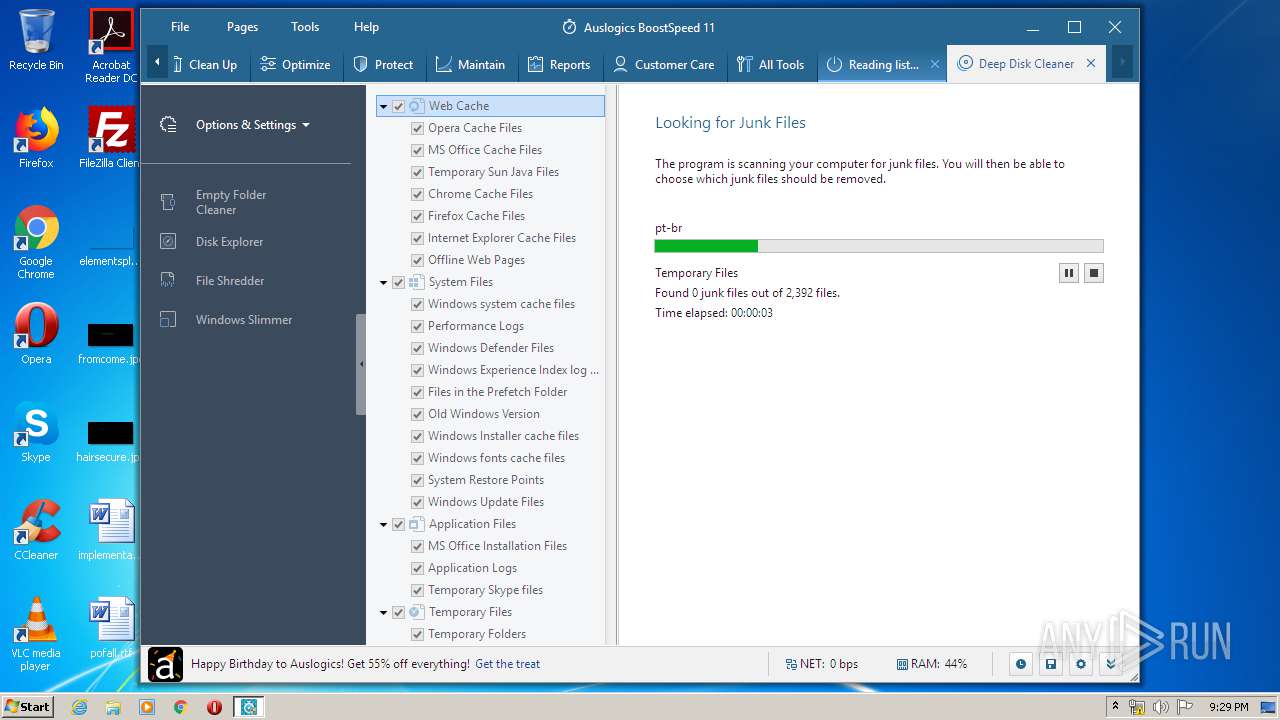Click the double-down arrows status bar icon
This screenshot has width=1280, height=720.
(1110, 664)
